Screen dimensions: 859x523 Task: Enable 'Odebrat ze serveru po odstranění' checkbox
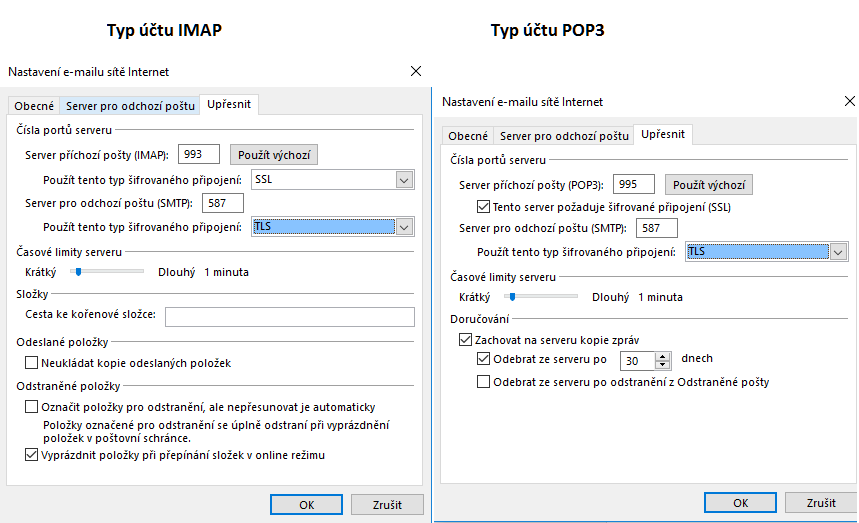485,381
